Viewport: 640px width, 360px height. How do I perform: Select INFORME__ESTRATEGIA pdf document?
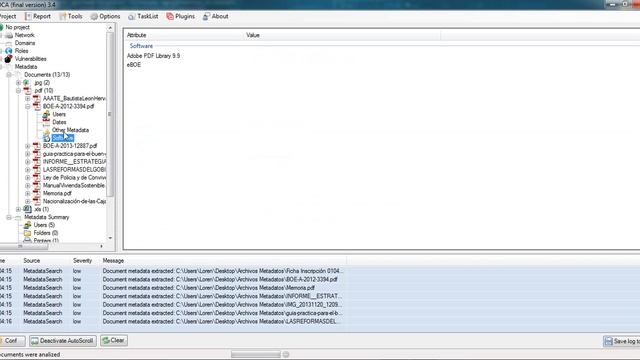(74, 162)
